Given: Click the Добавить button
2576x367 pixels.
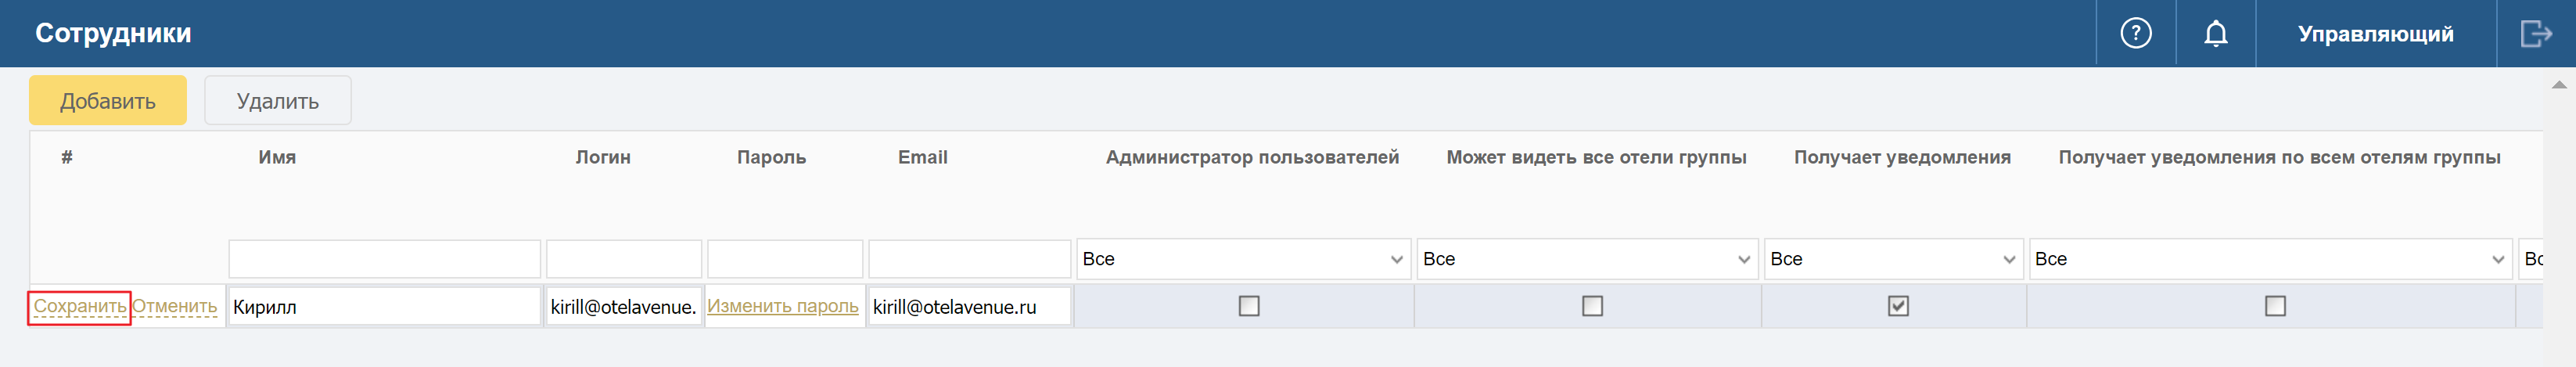Looking at the screenshot, I should [107, 100].
